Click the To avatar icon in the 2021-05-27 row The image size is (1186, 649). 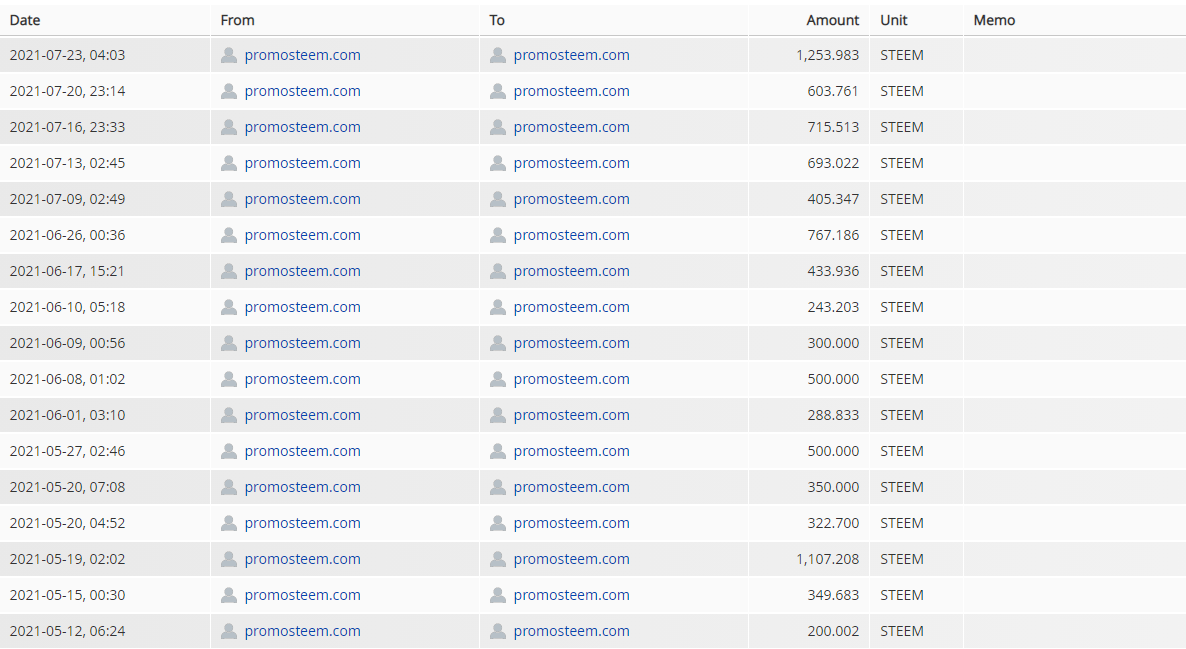tap(498, 452)
